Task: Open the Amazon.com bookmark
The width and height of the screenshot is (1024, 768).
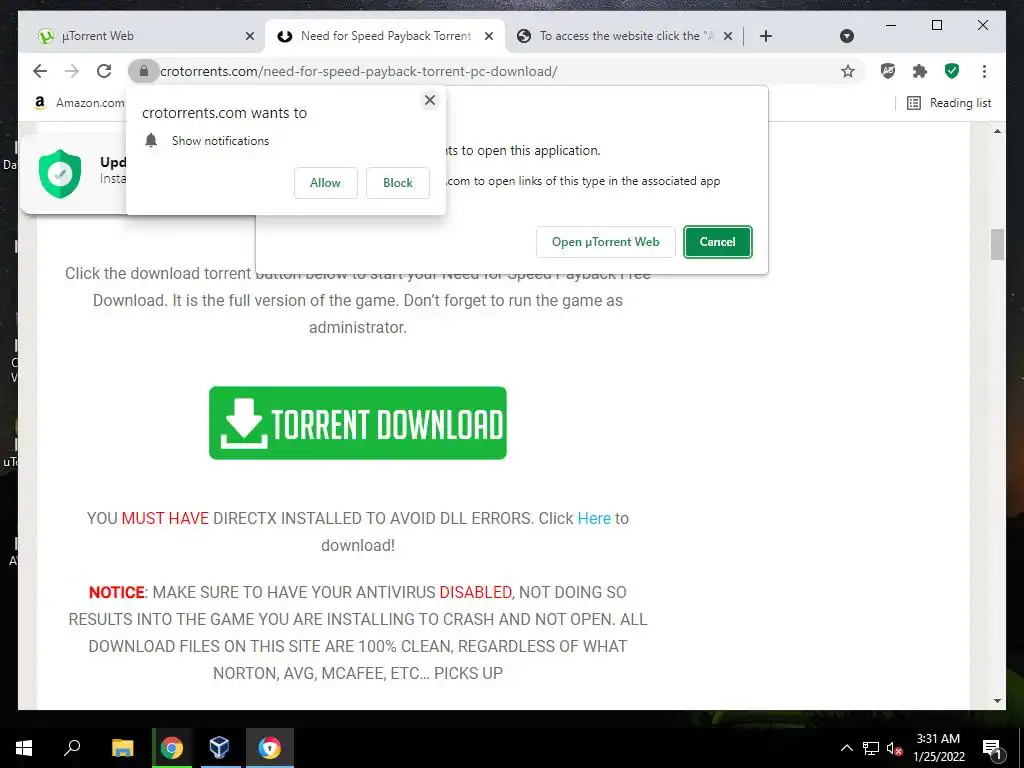Action: (79, 103)
